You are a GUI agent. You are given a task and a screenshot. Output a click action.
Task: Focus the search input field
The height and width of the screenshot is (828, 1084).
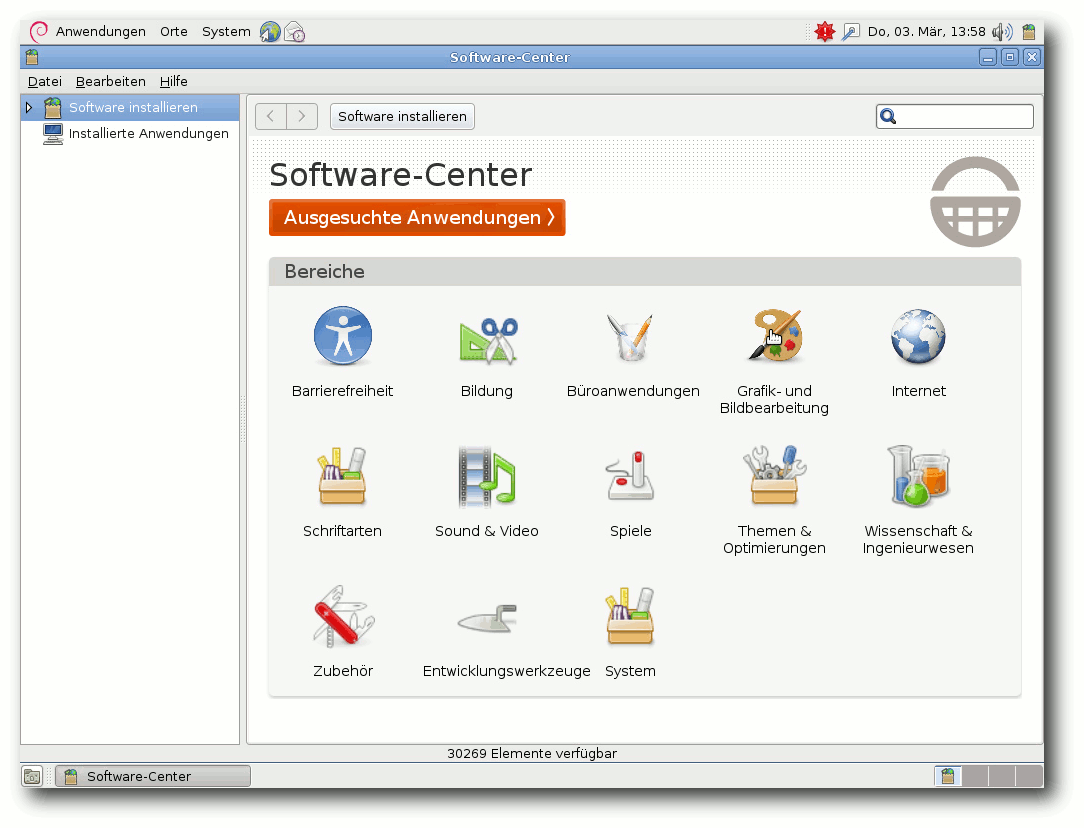click(x=955, y=117)
